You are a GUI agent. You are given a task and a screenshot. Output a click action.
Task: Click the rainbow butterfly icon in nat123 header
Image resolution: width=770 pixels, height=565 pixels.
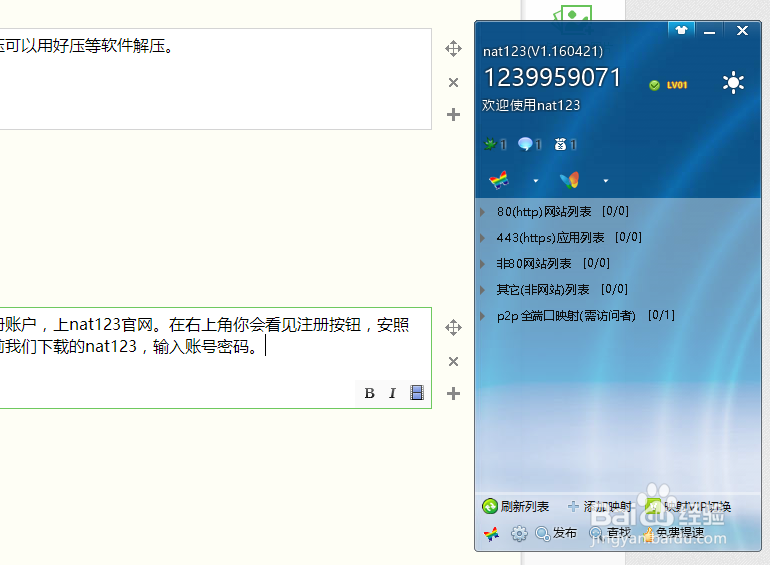[499, 180]
